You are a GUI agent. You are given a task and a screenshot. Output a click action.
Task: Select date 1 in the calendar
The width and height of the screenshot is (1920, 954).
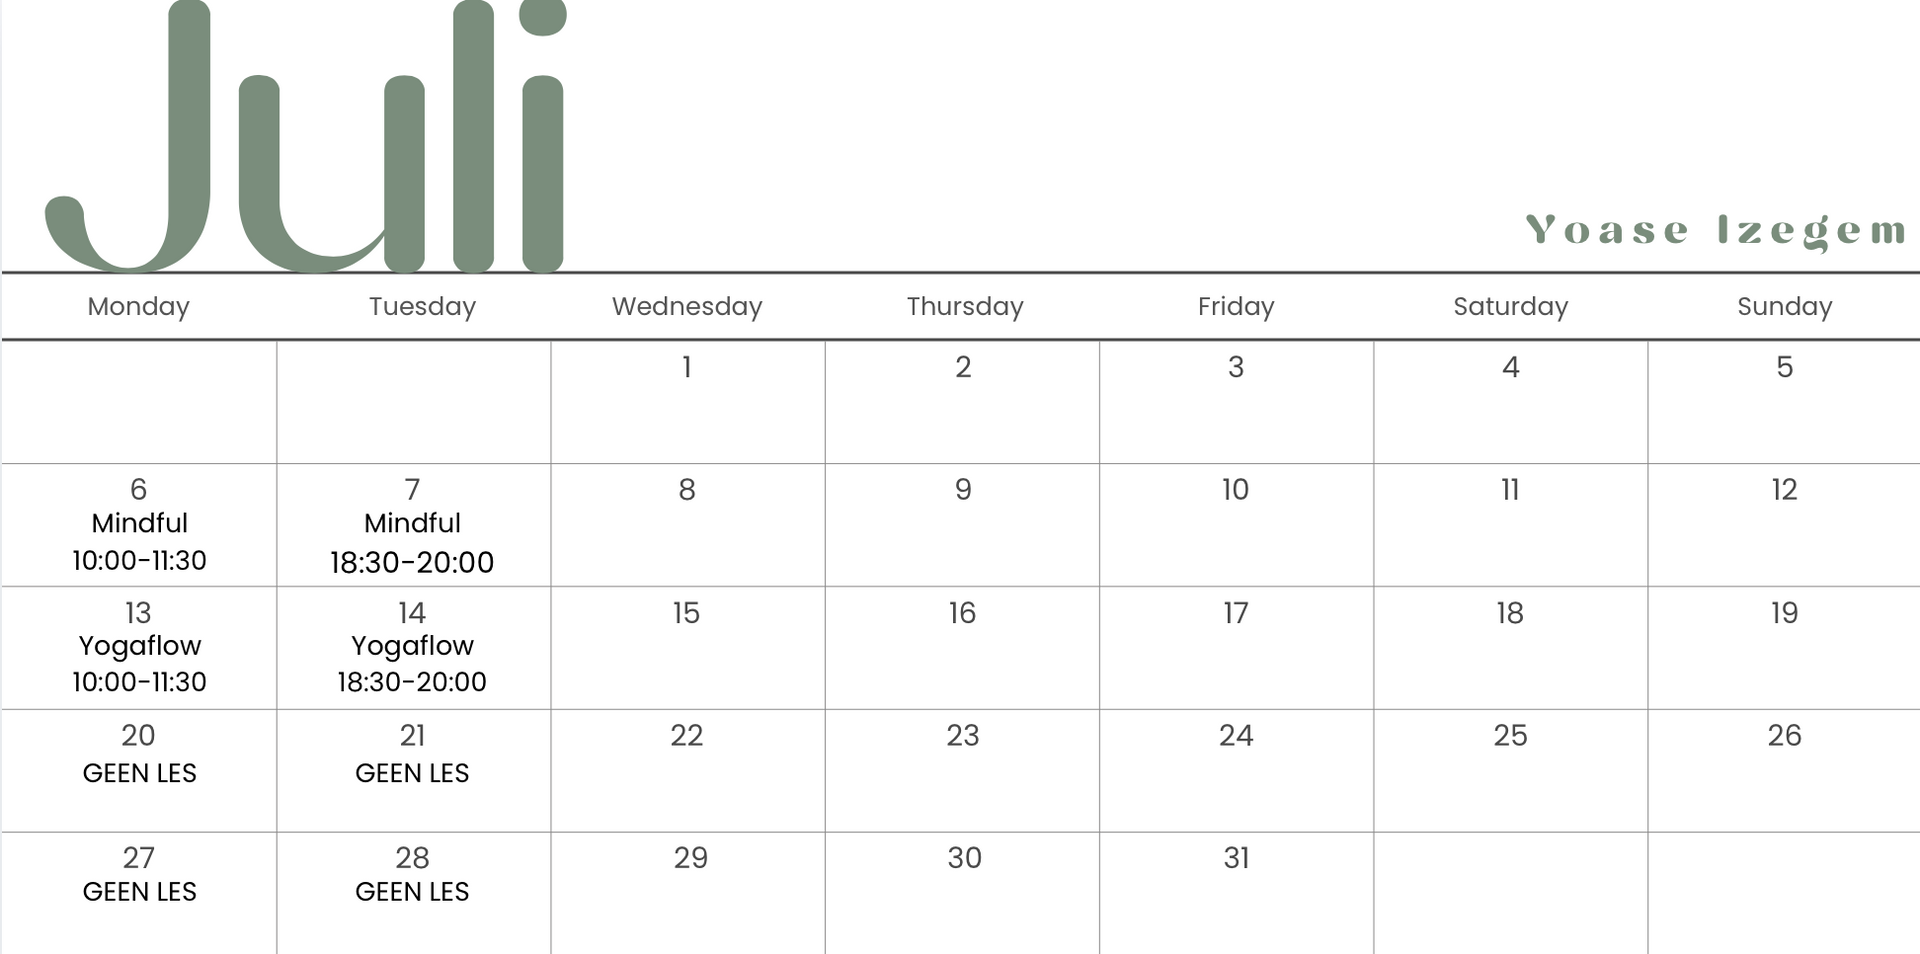(x=687, y=367)
